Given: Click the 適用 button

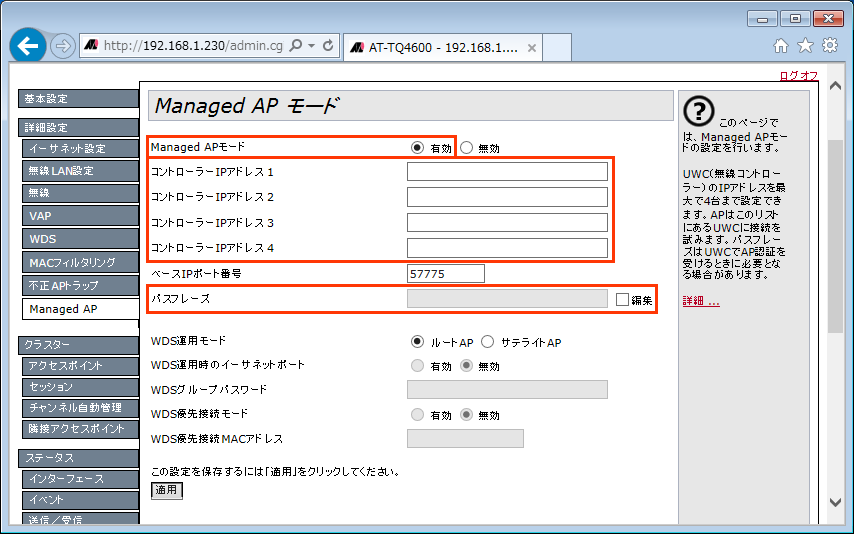Looking at the screenshot, I should [166, 490].
